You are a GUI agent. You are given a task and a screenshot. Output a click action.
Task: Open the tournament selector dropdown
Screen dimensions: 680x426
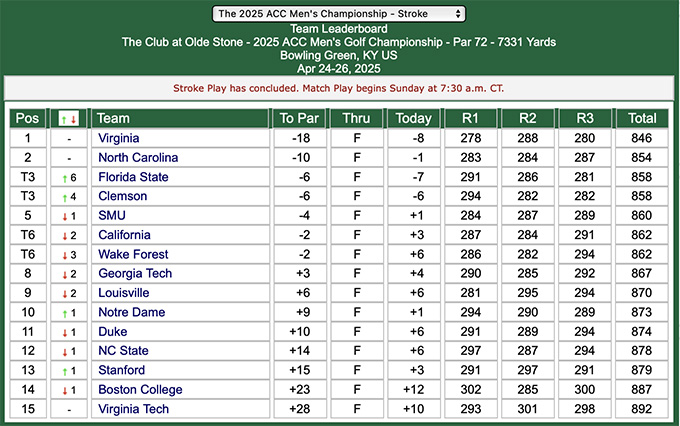tap(339, 13)
